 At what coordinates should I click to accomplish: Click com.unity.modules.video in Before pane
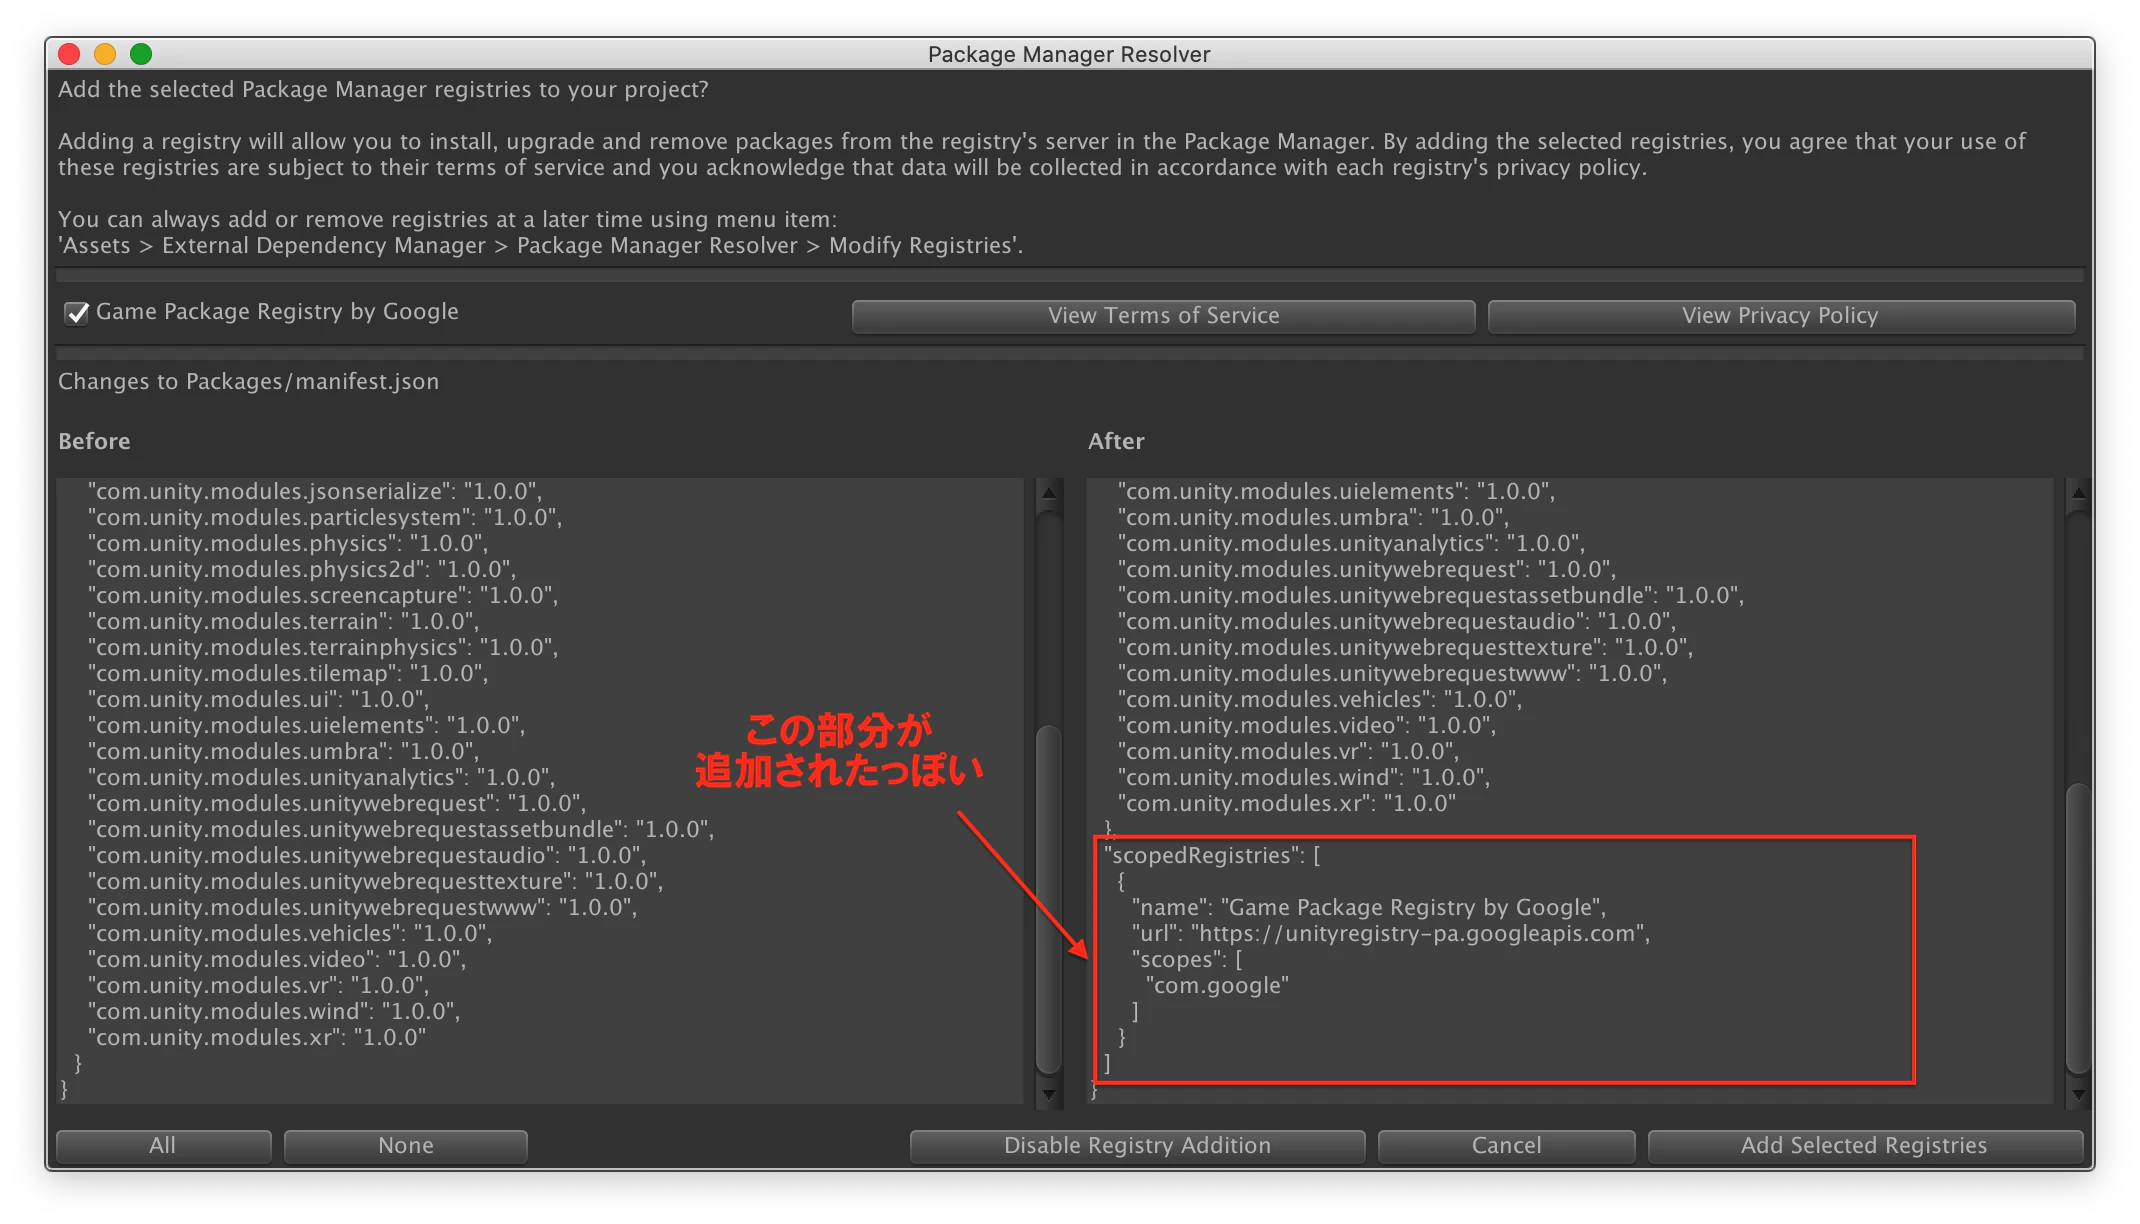point(277,960)
